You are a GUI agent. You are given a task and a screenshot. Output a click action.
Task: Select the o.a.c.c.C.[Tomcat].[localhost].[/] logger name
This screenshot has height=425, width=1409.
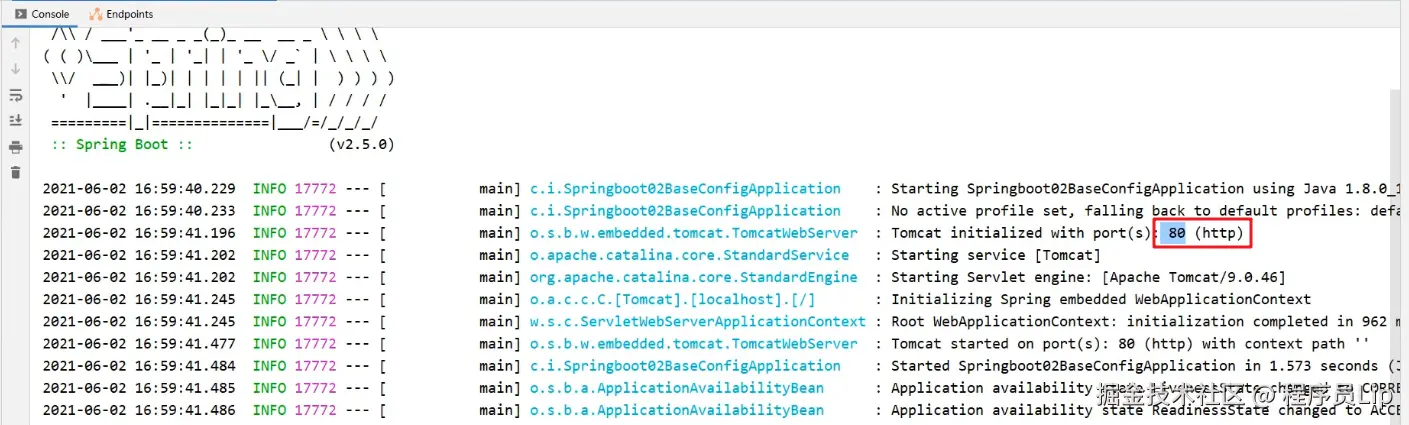tap(672, 299)
